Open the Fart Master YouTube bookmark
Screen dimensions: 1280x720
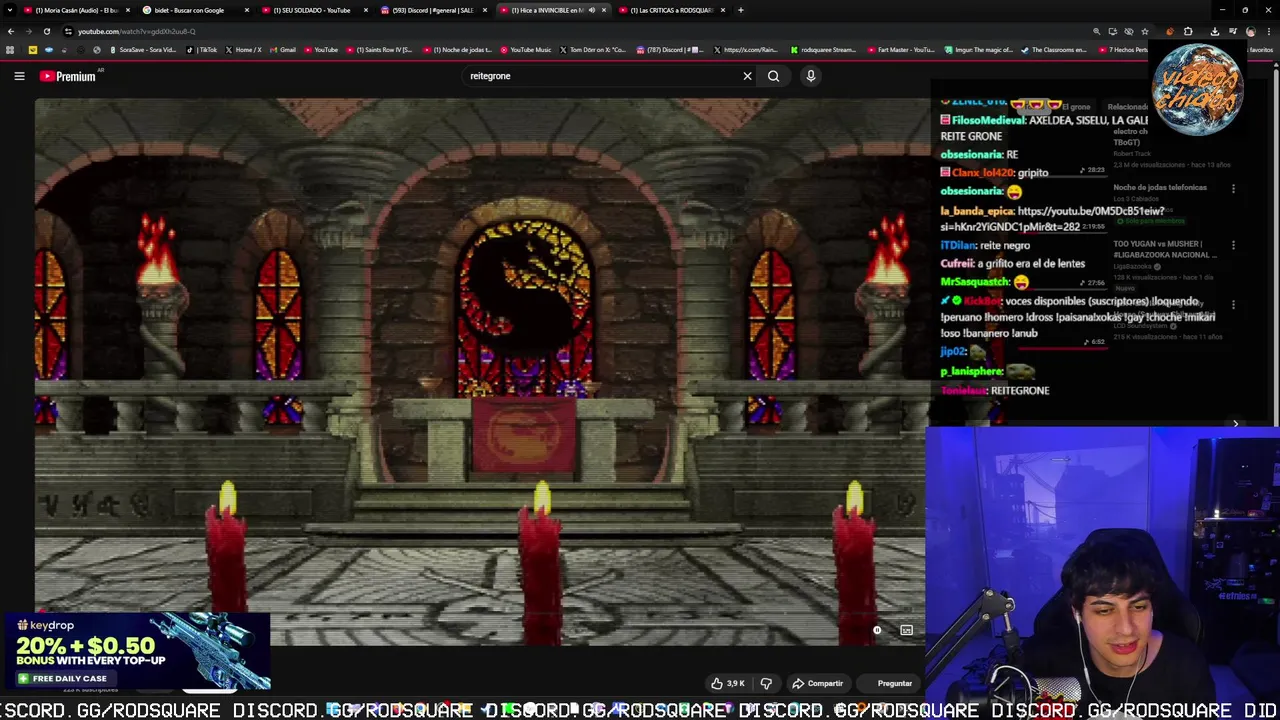(x=901, y=49)
